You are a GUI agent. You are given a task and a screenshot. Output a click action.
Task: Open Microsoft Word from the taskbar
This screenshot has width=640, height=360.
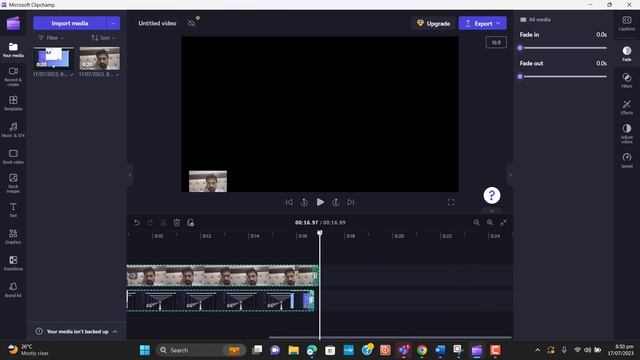pos(440,350)
